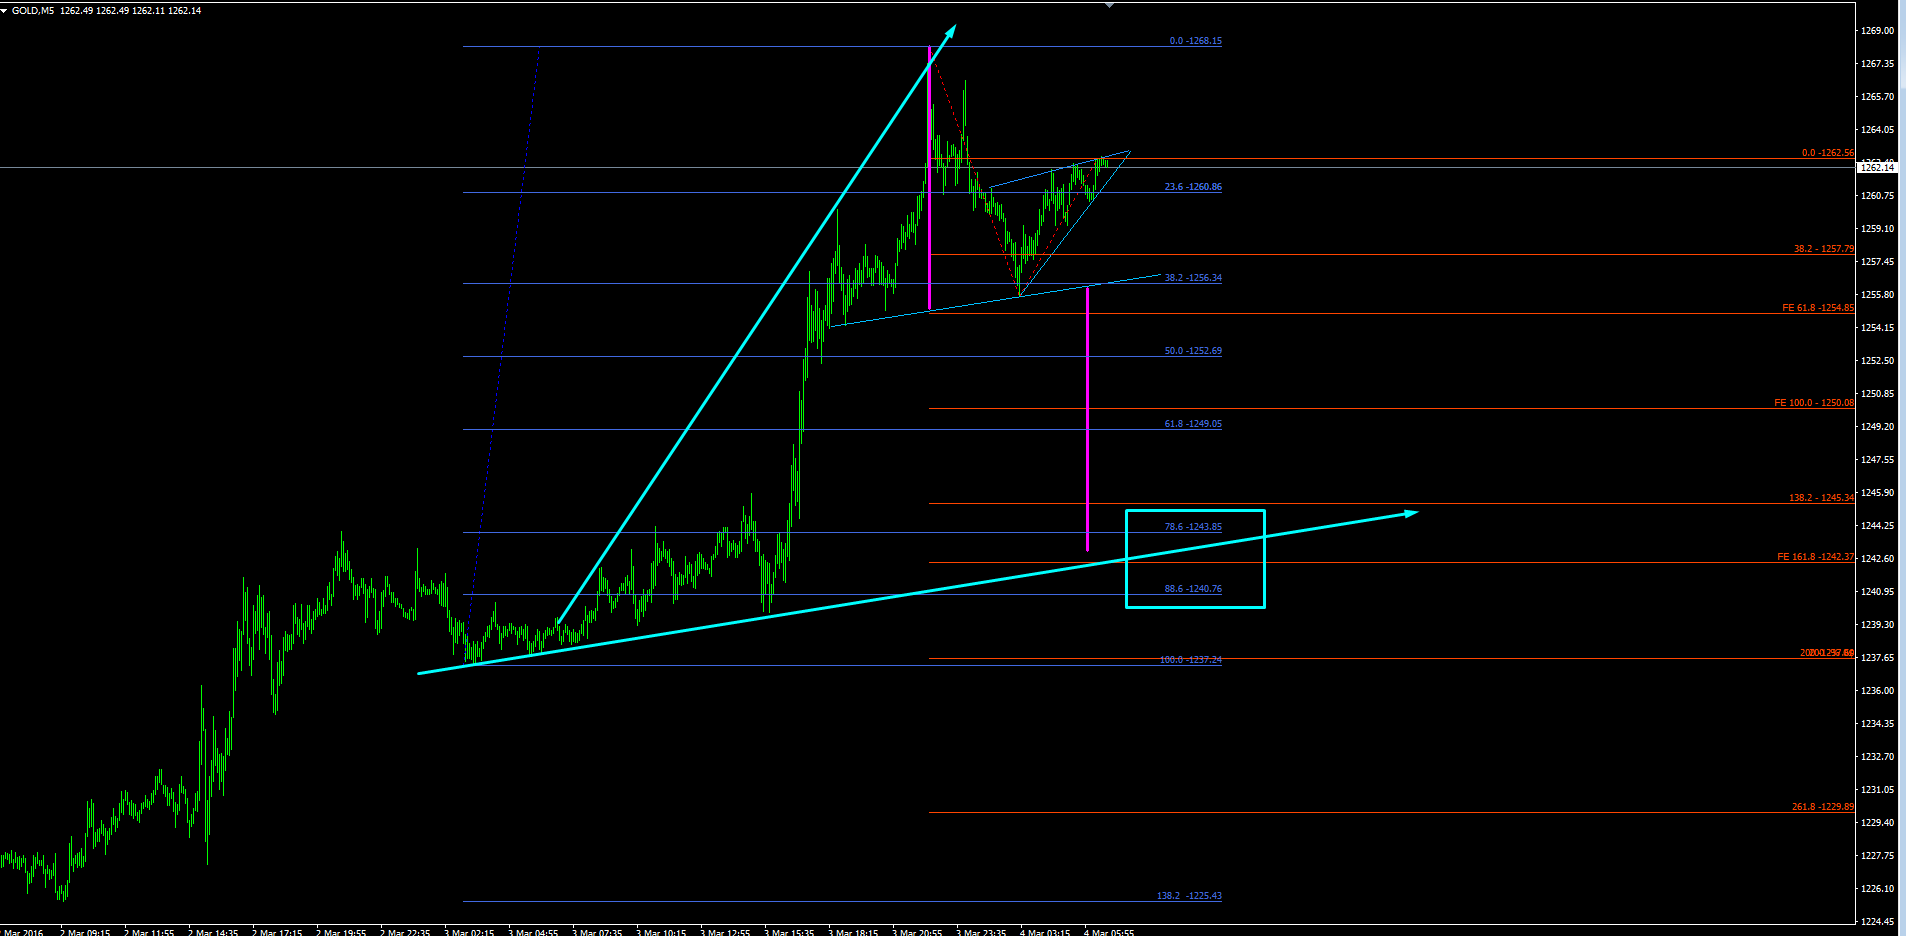Select the blue Fibonacci label 50.0 -1252.69

point(1193,351)
